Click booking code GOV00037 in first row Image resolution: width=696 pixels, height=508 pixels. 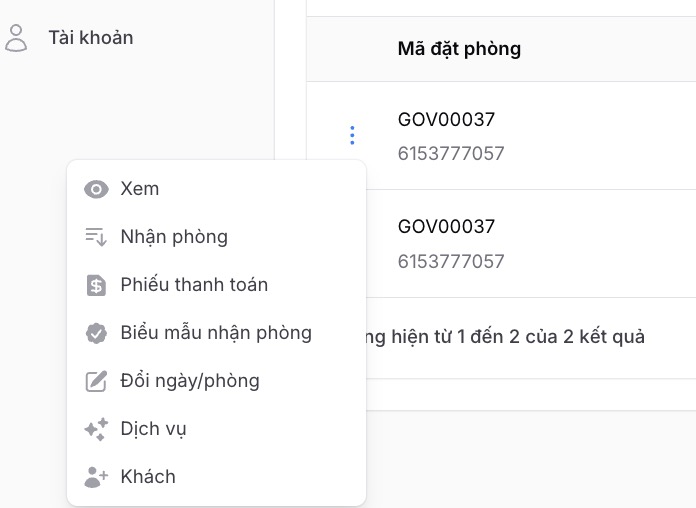446,120
